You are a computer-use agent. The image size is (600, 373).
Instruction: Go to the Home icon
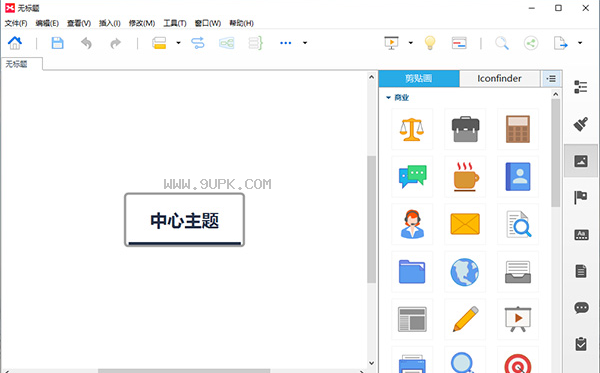coord(15,43)
